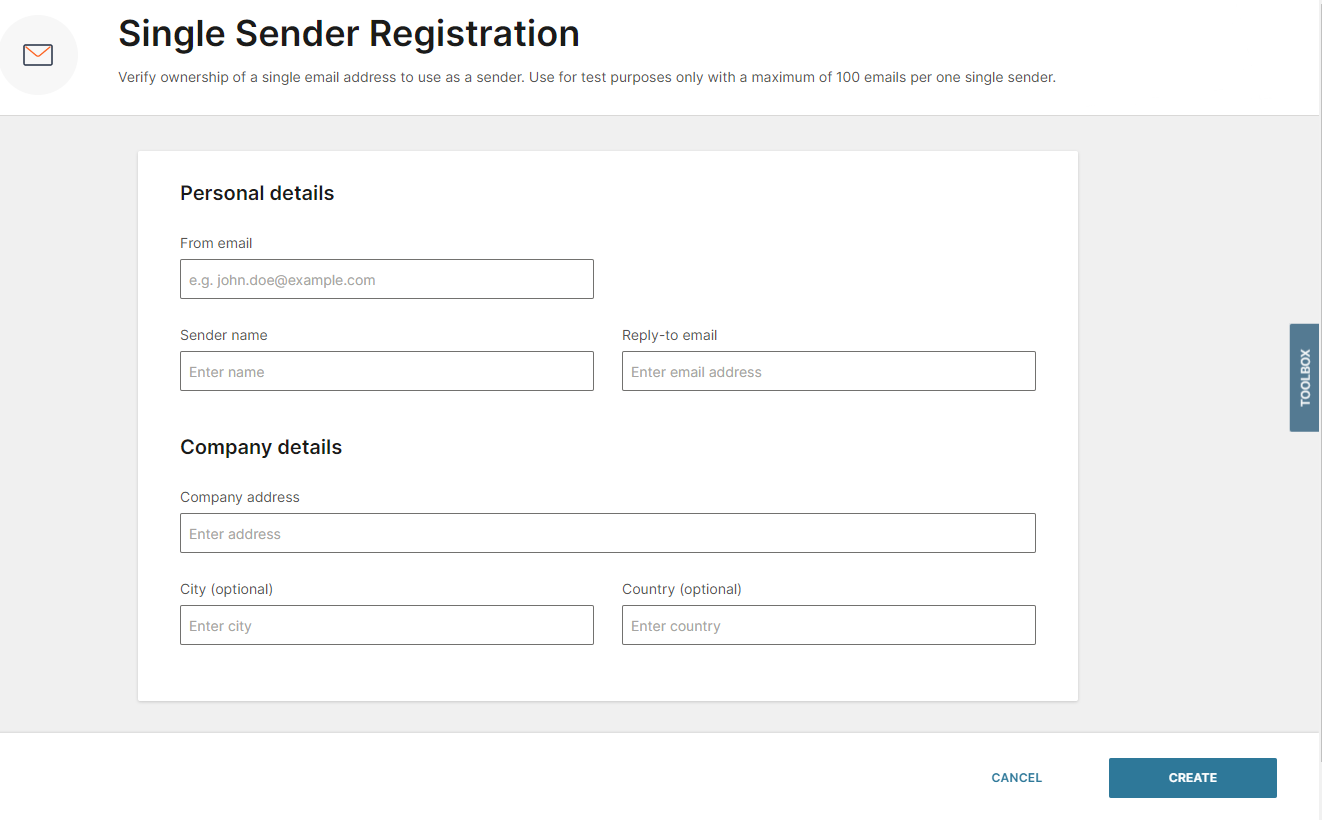The image size is (1322, 820).
Task: Click the "City (optional)" label
Action: [x=226, y=589]
